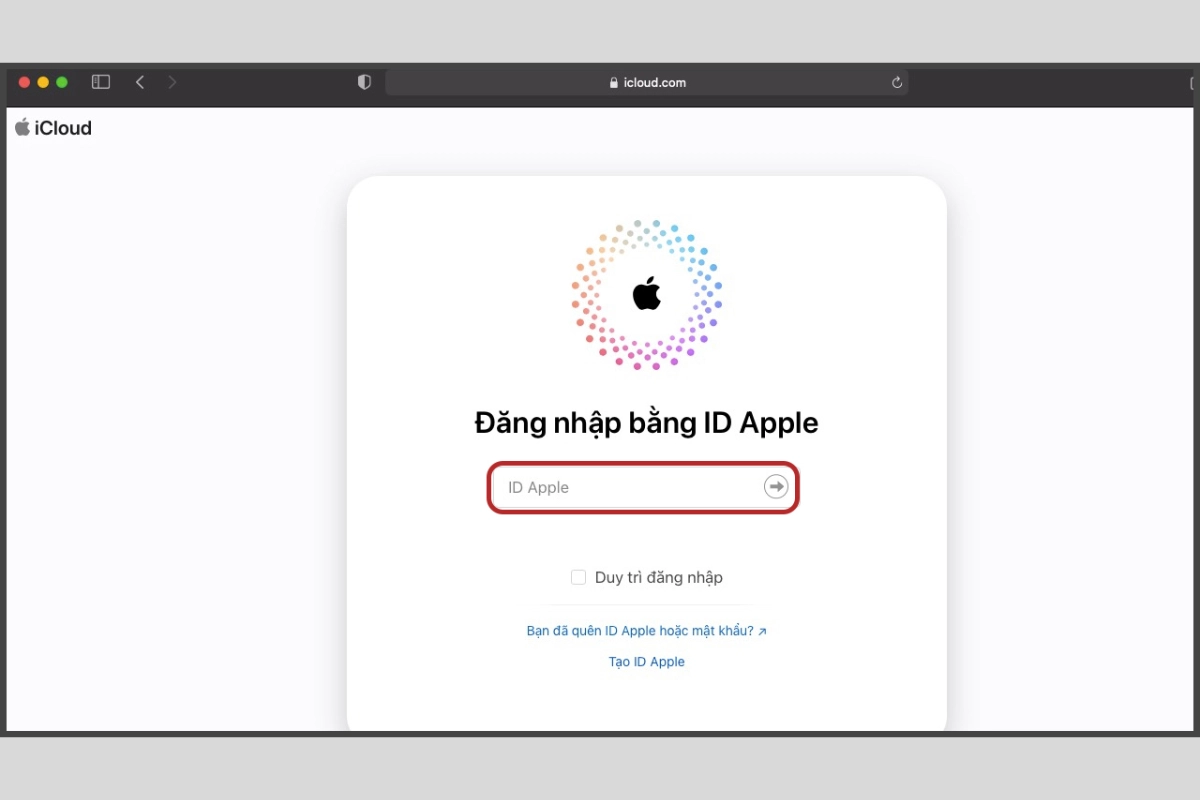
Task: Click the iCloud wordmark in the top left
Action: point(63,127)
